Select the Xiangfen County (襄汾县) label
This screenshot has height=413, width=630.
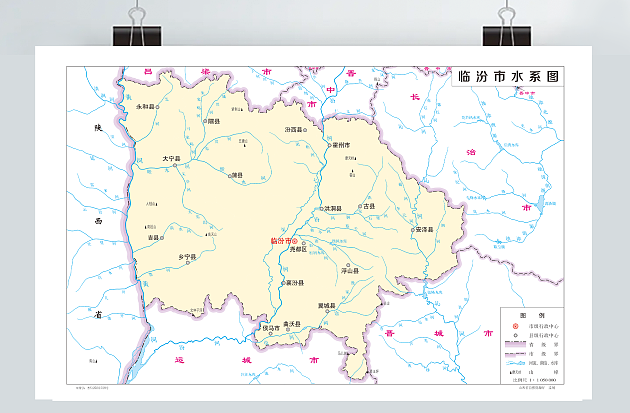294,283
